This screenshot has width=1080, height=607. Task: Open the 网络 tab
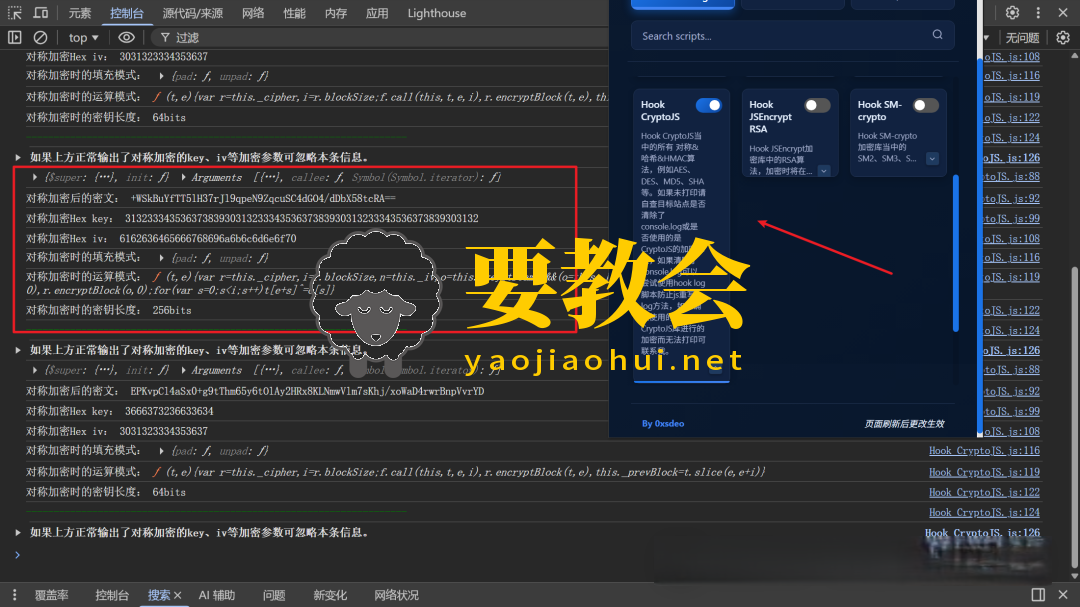coord(253,13)
